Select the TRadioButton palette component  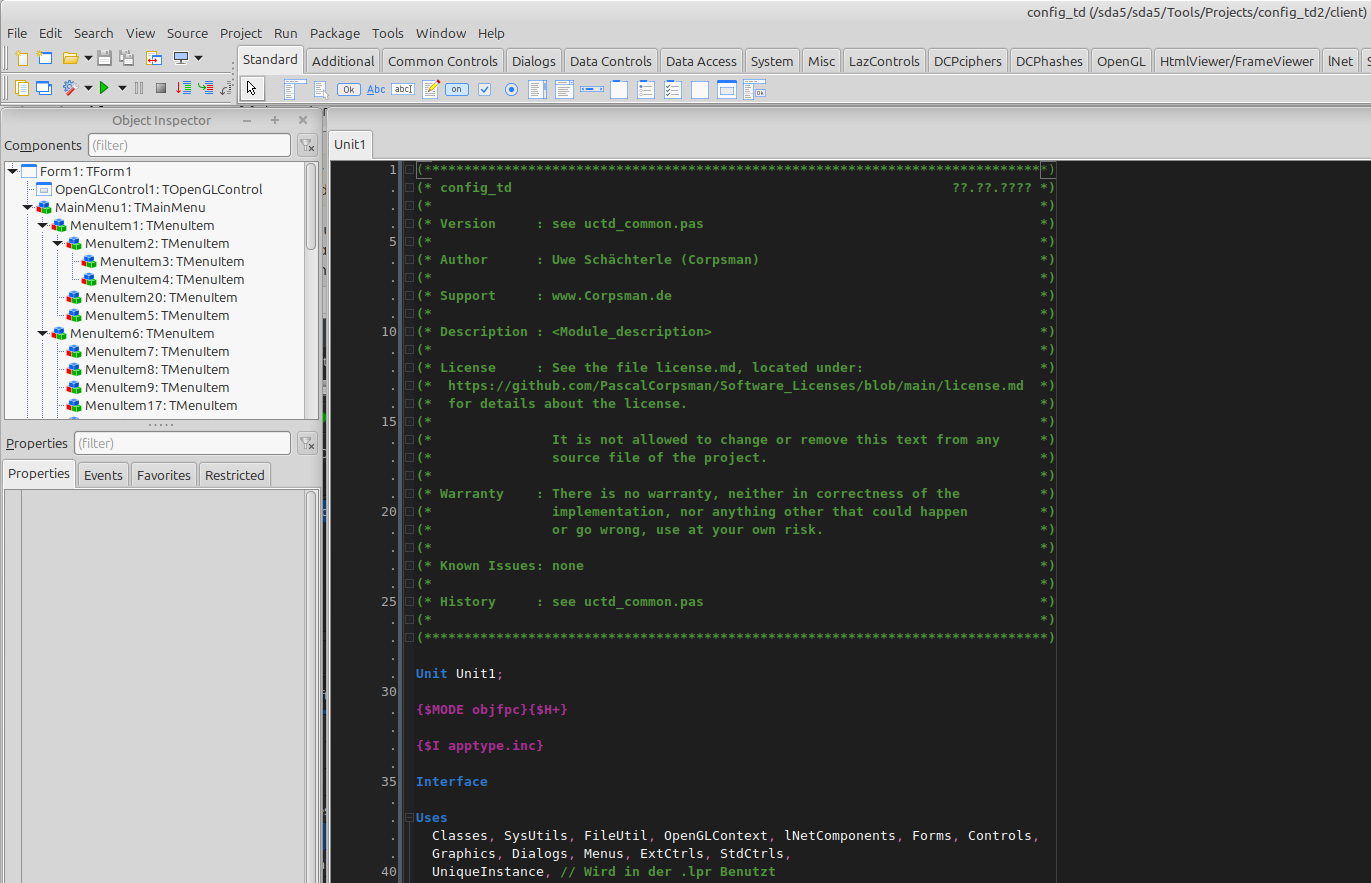(512, 90)
